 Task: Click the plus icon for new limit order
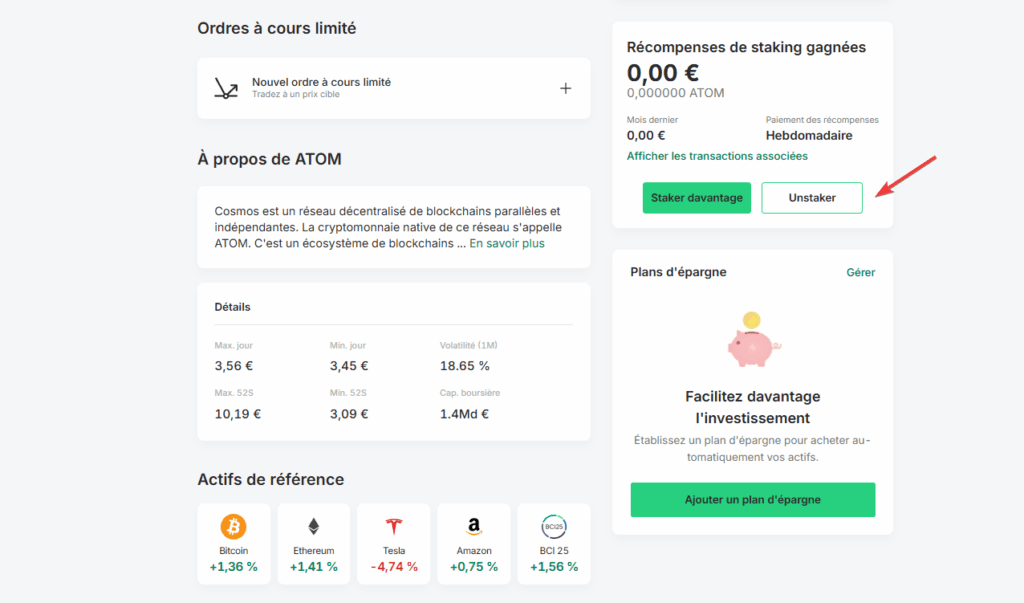coord(566,88)
